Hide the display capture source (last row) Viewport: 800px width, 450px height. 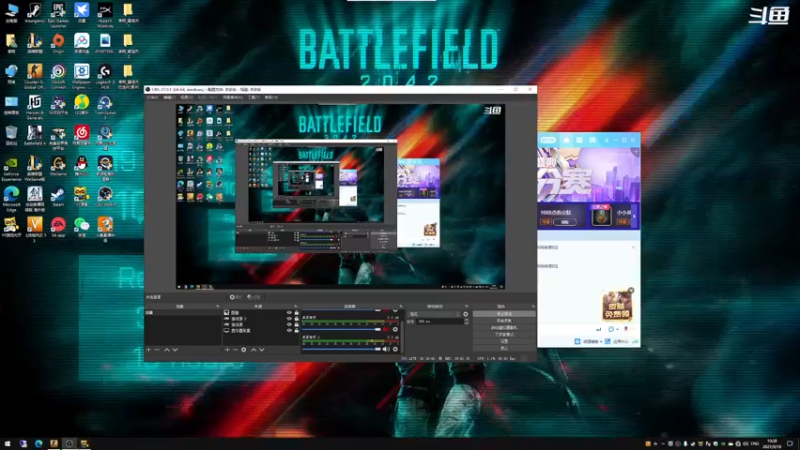click(x=289, y=331)
